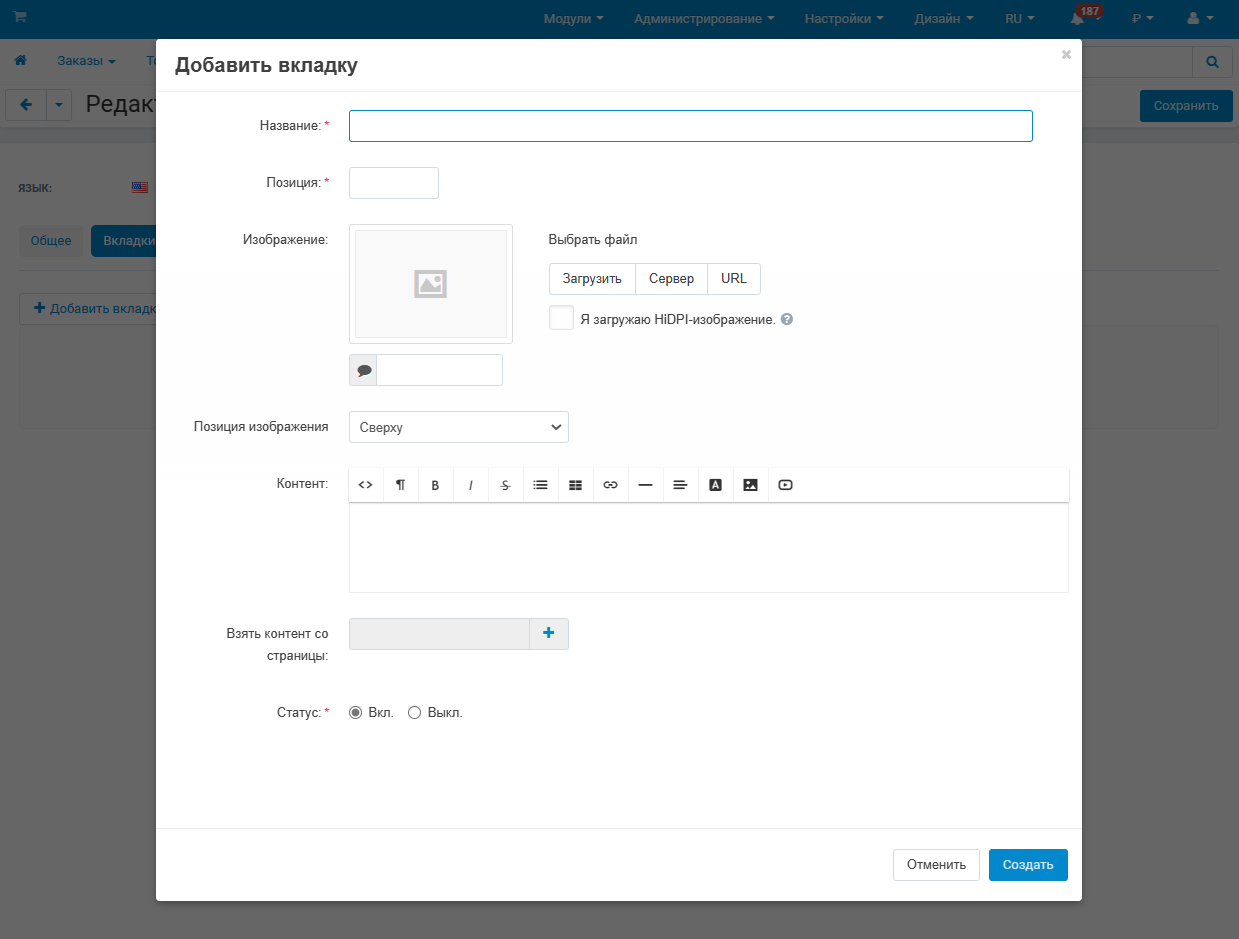This screenshot has height=939, width=1239.
Task: Open the Позиция изображения dropdown
Action: (x=459, y=427)
